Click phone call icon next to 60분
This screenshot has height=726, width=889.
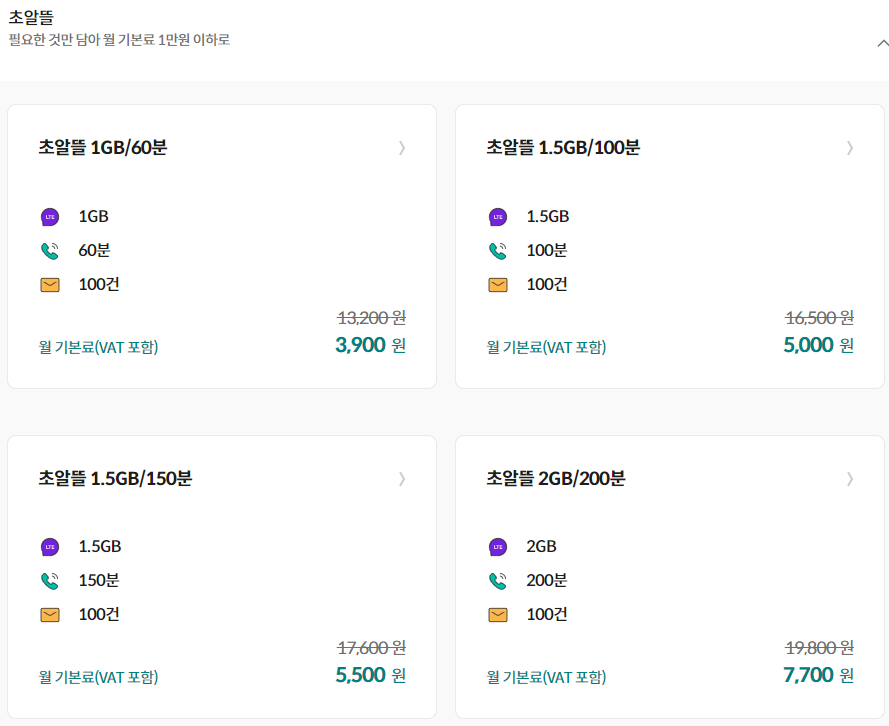[50, 251]
